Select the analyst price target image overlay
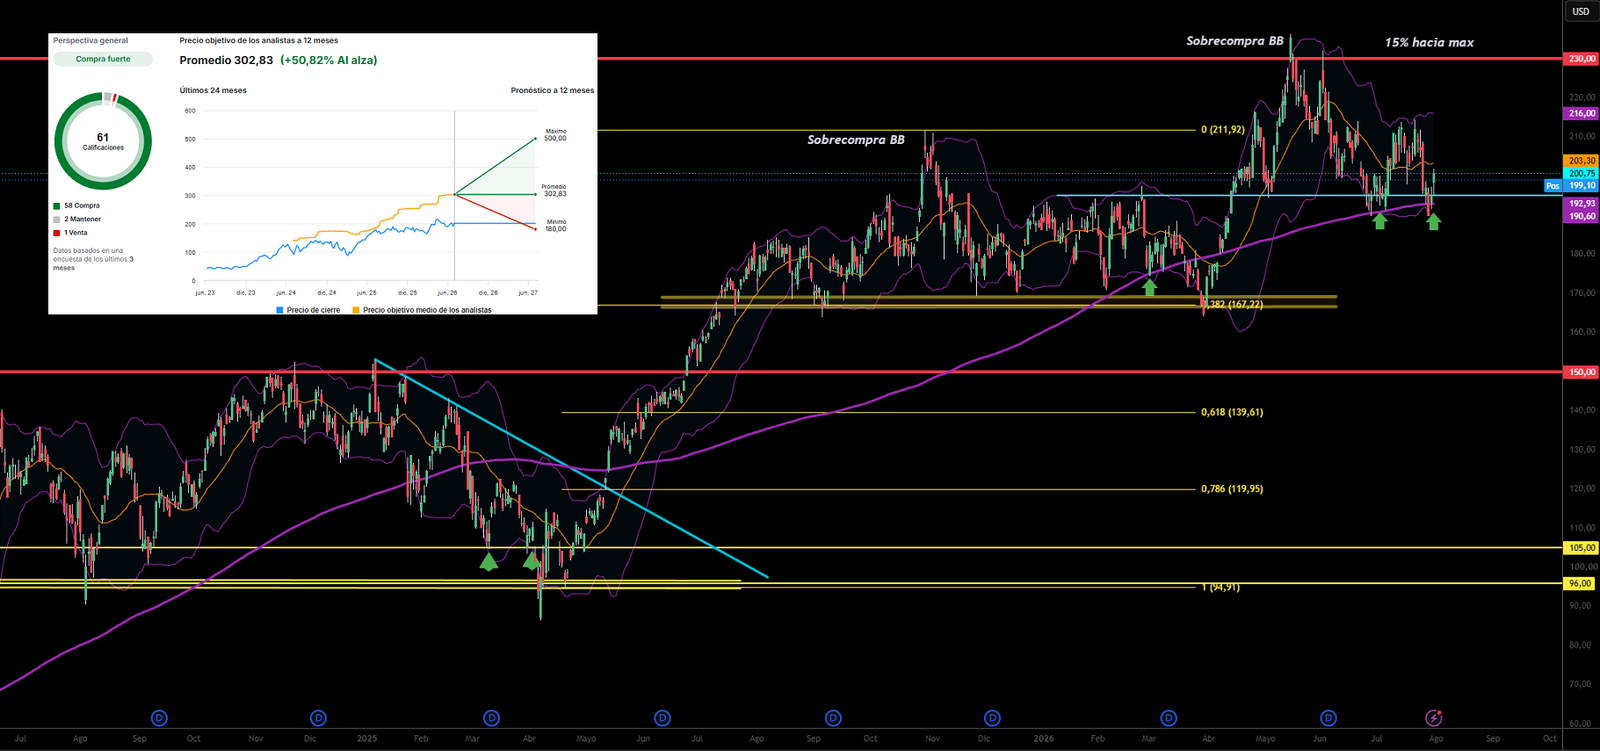Image resolution: width=1600 pixels, height=751 pixels. (323, 174)
